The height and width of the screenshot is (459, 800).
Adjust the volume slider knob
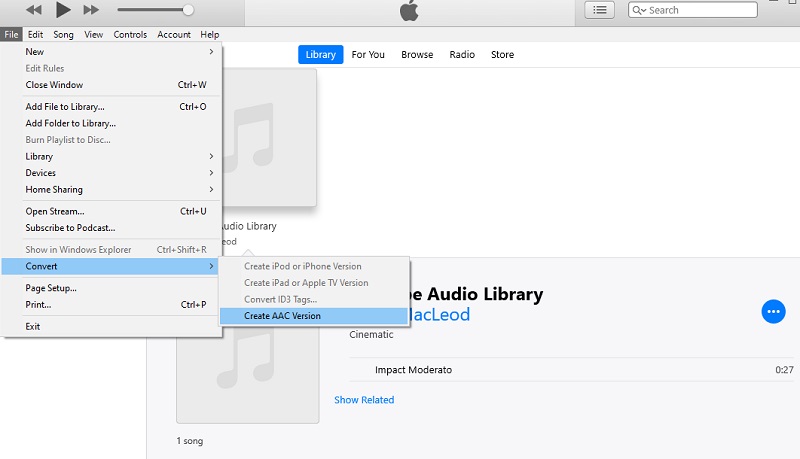pos(188,10)
